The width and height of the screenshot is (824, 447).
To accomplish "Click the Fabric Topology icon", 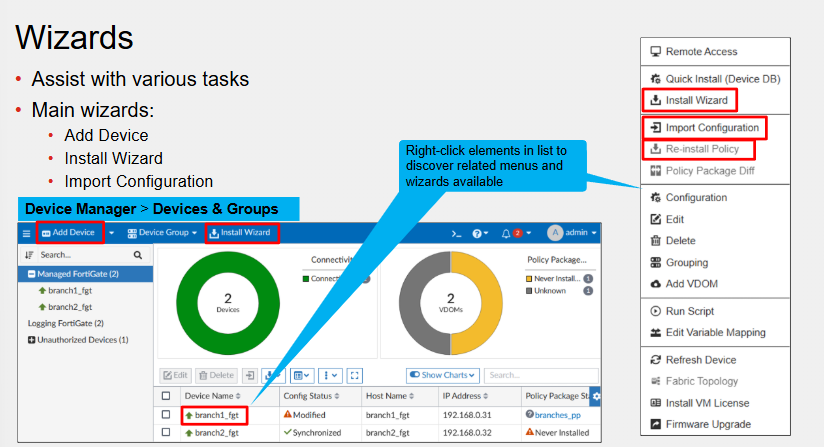I will pyautogui.click(x=655, y=381).
